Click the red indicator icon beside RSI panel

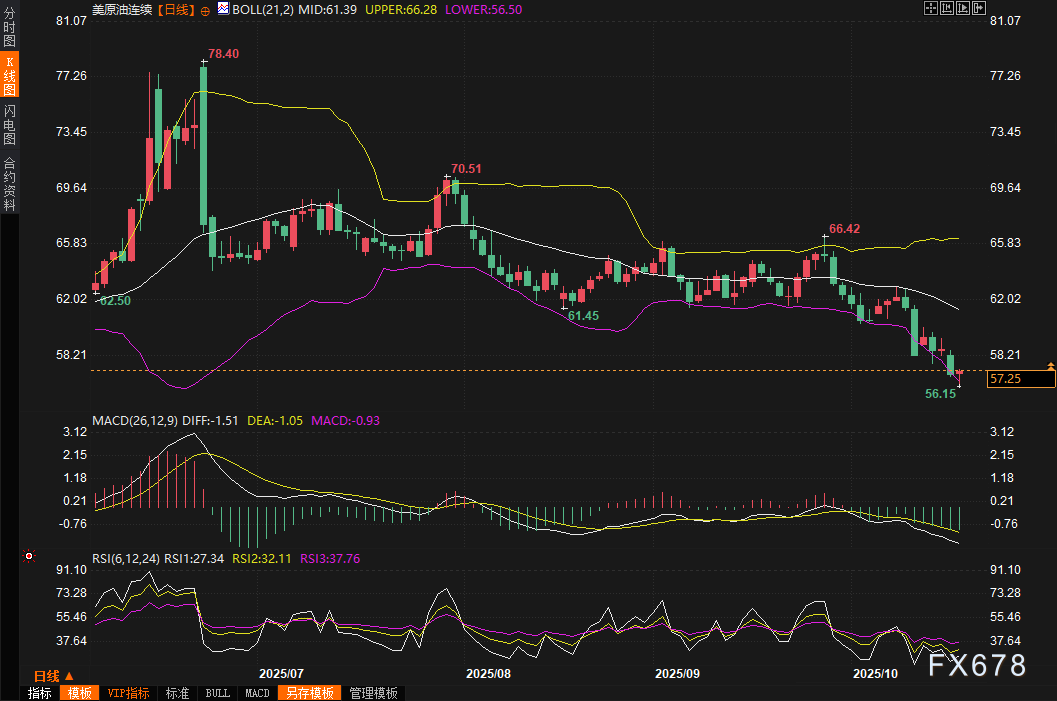[x=29, y=556]
